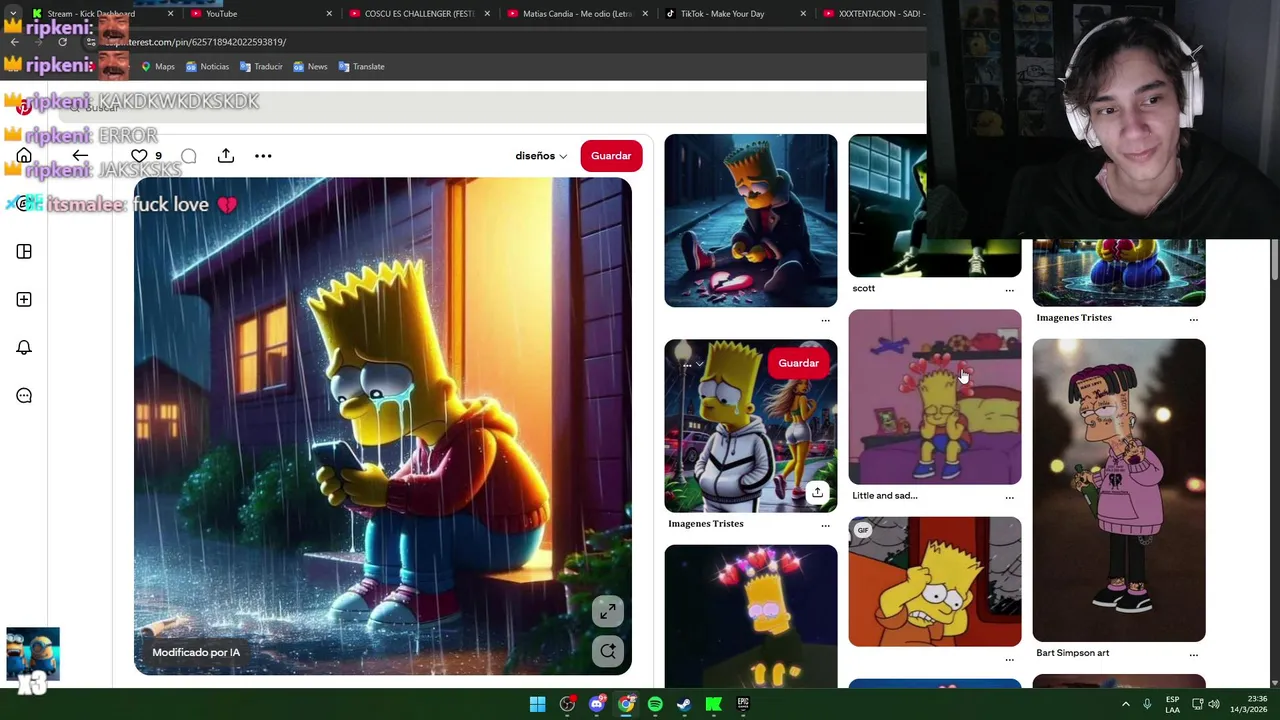
Task: Open the comments bubble icon on the pin
Action: 189,156
